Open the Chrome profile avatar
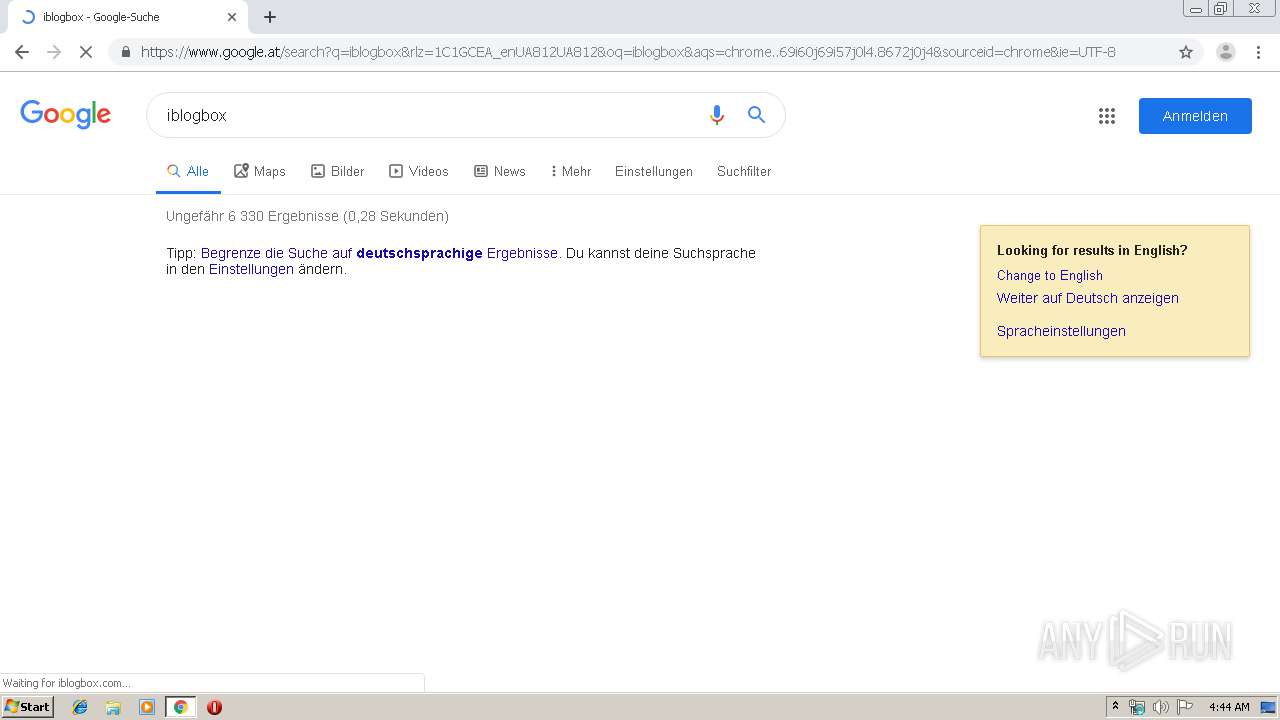 point(1226,52)
